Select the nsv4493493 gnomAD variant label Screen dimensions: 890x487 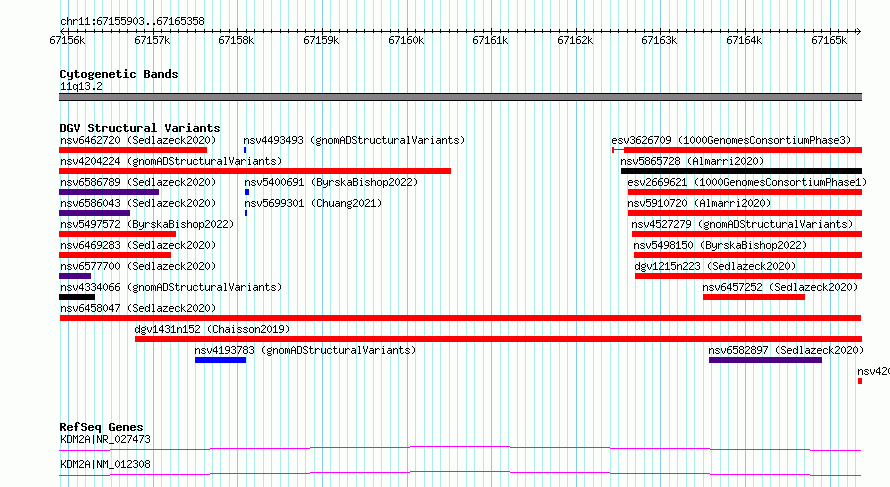354,140
